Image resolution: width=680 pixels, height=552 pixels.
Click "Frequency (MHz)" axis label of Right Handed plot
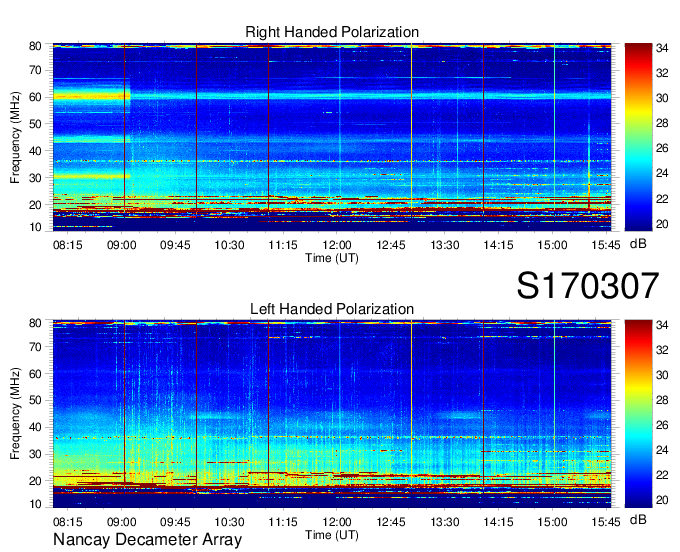pyautogui.click(x=15, y=137)
